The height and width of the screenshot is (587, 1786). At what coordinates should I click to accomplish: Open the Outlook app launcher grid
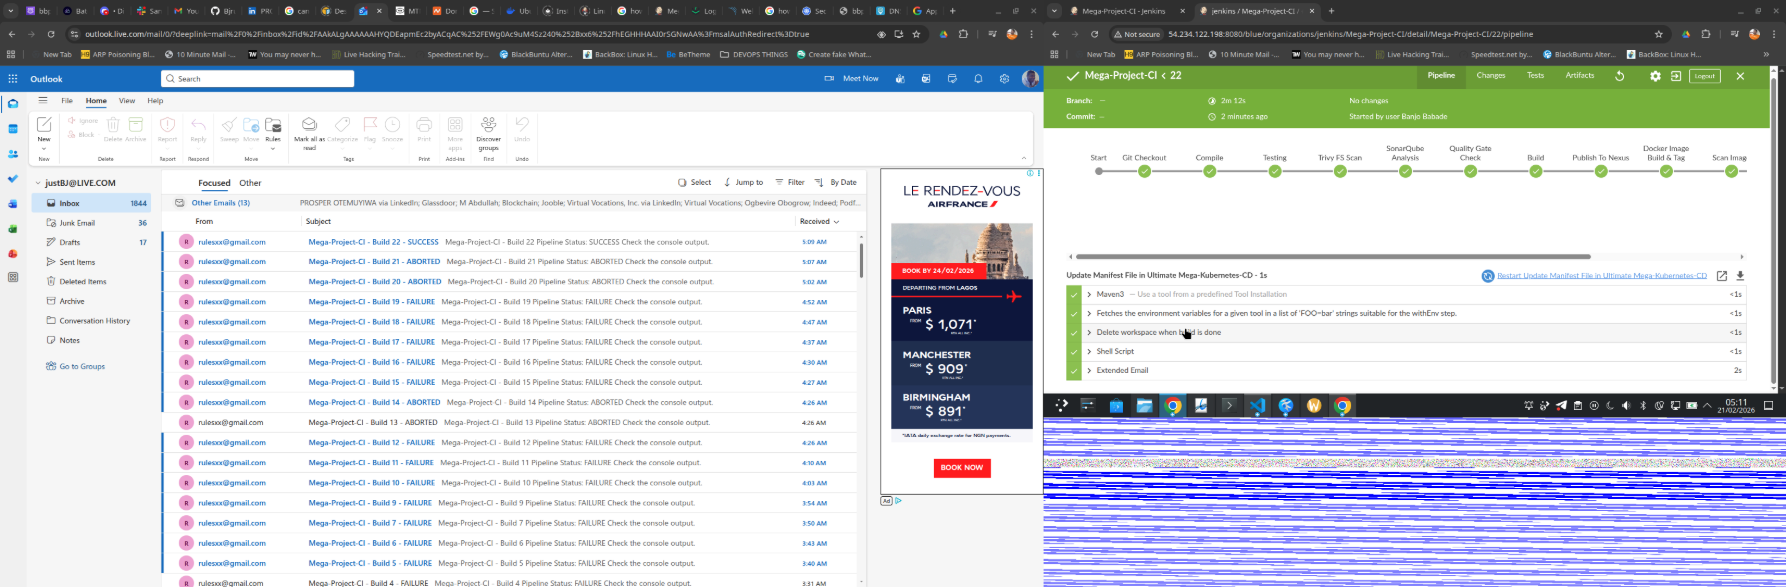tap(13, 78)
